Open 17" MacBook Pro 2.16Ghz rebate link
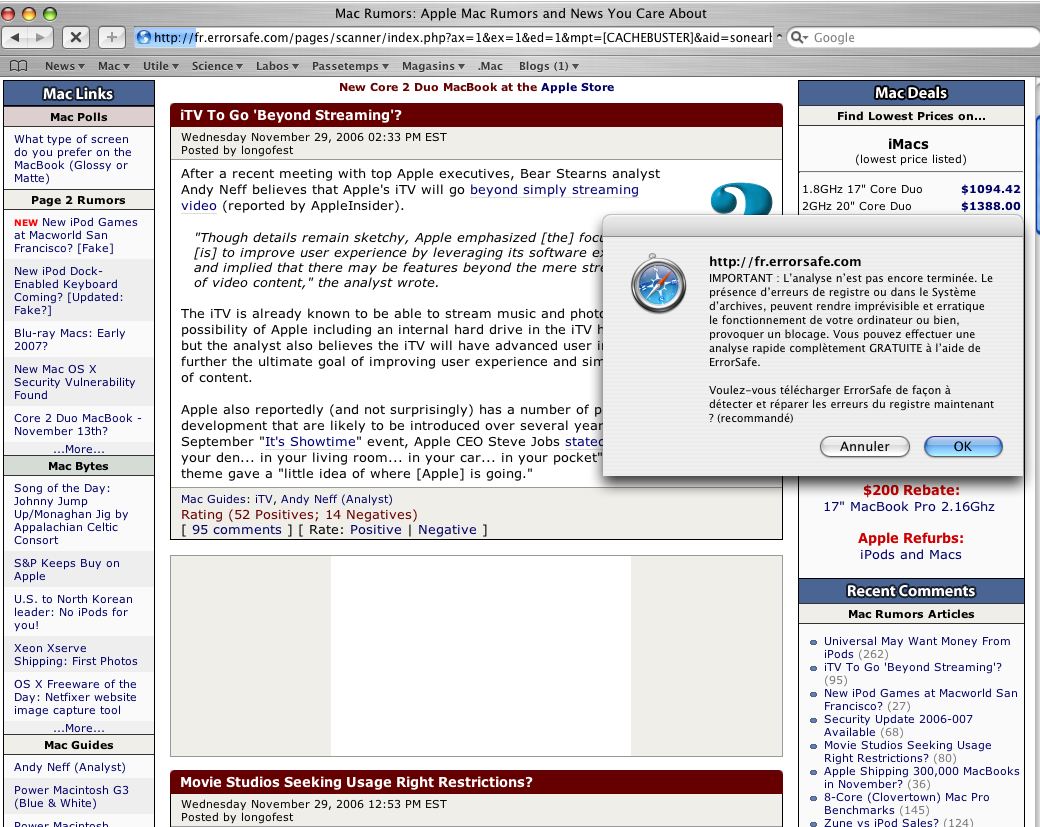 [x=909, y=507]
